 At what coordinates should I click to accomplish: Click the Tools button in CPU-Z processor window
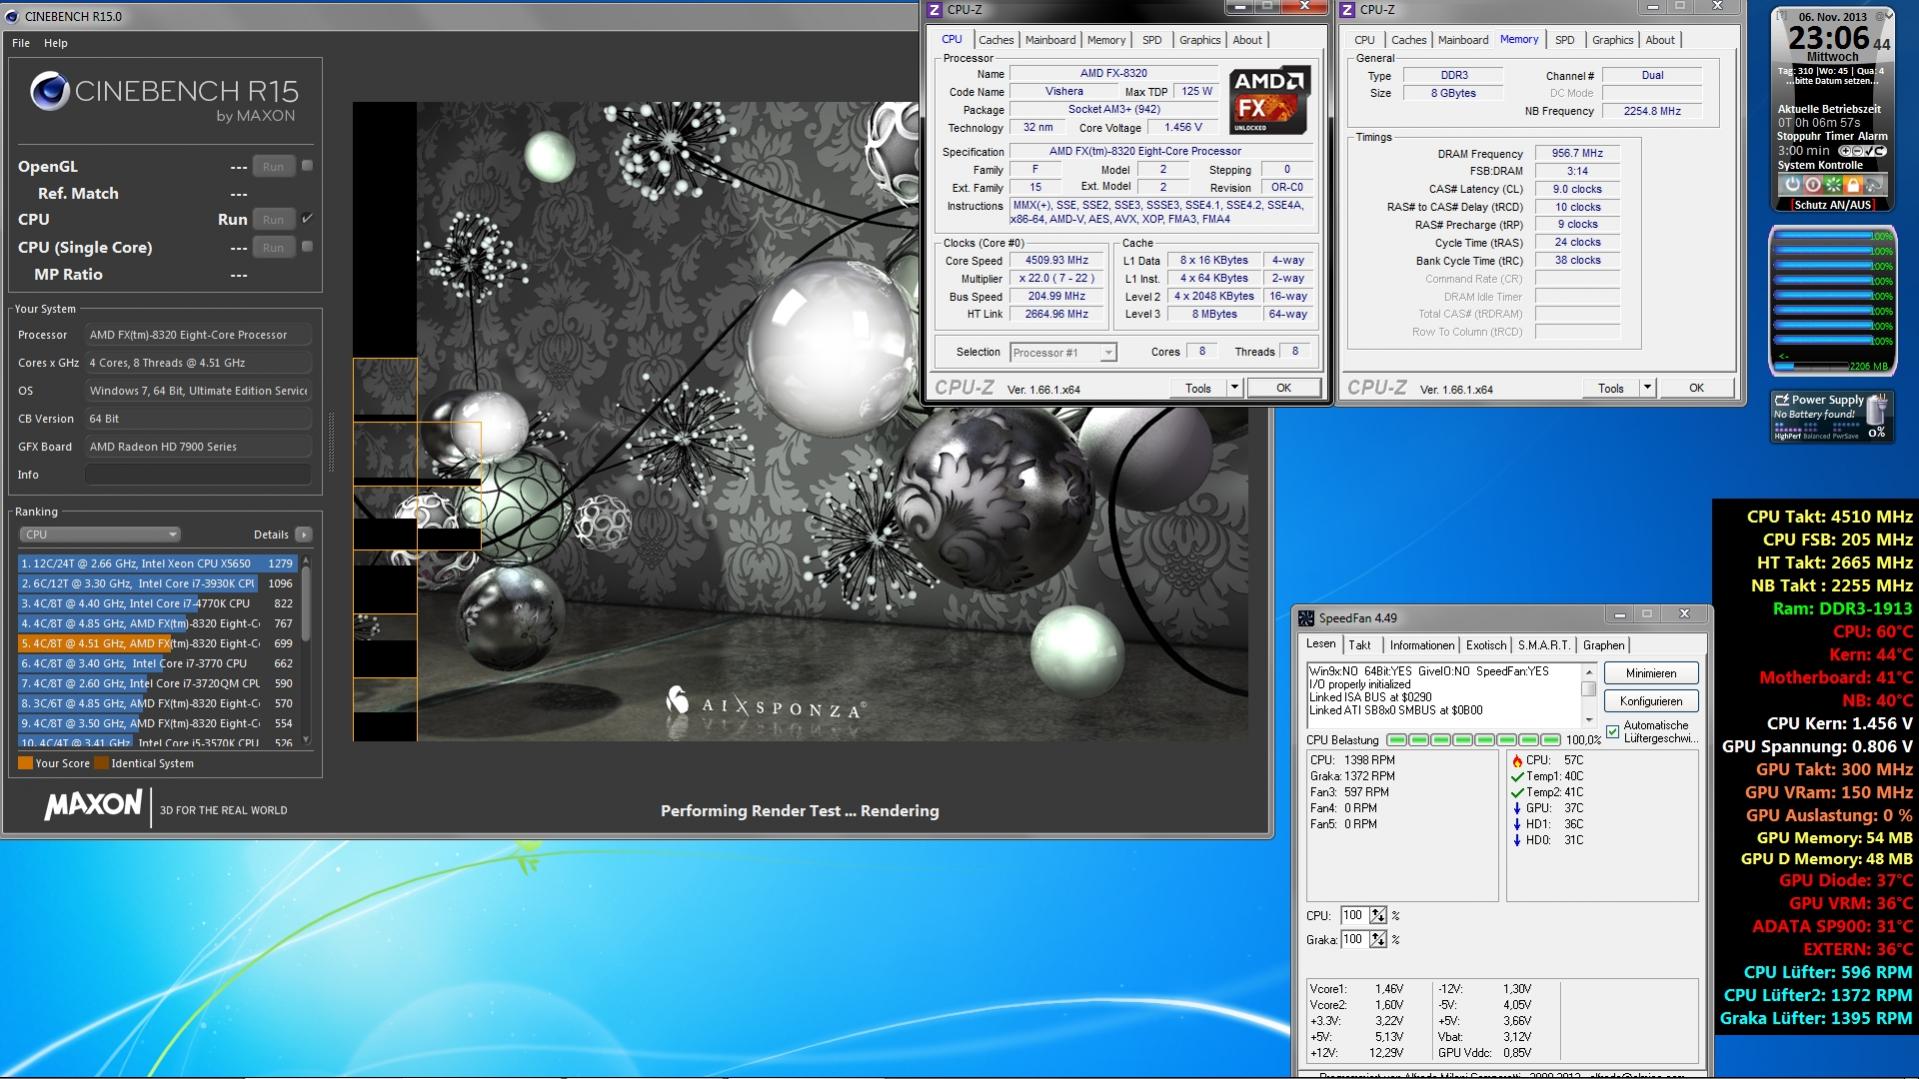pos(1198,388)
